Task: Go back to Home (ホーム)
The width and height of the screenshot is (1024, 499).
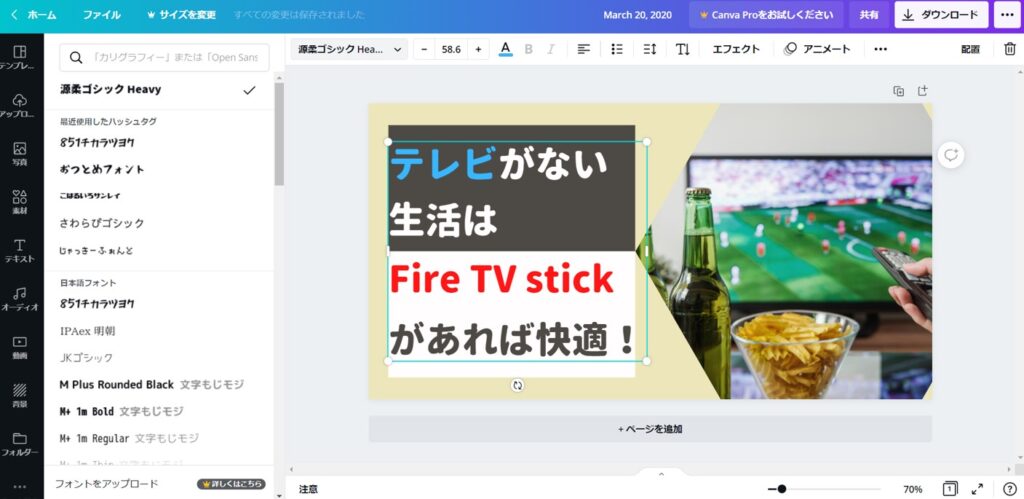Action: [34, 14]
